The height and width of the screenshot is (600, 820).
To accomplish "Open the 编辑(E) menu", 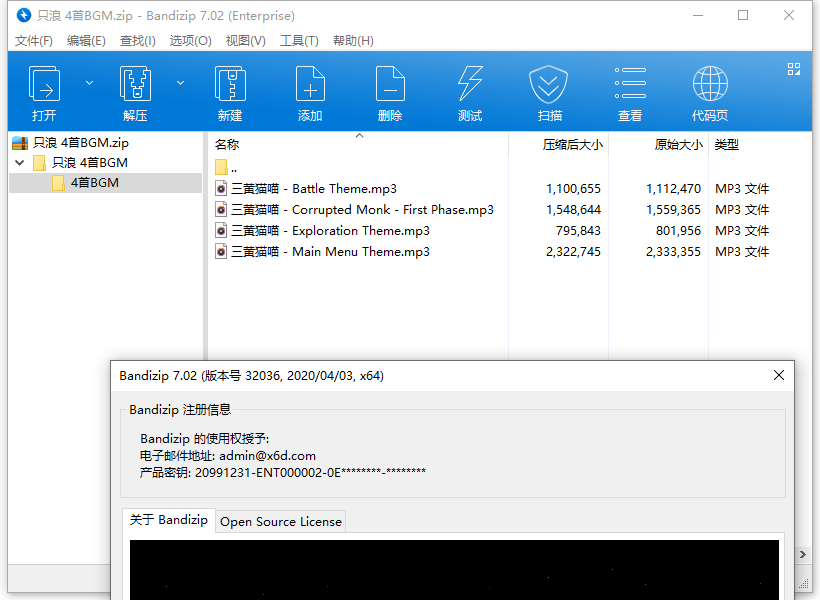I will (x=86, y=41).
